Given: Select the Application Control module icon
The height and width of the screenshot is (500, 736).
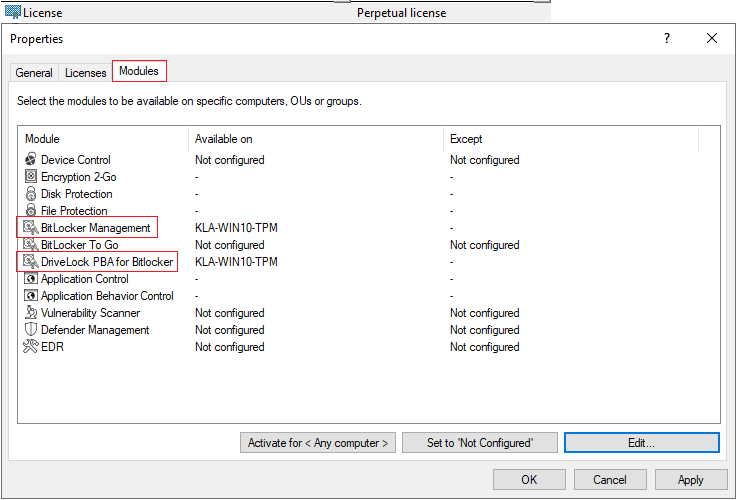Looking at the screenshot, I should 30,279.
